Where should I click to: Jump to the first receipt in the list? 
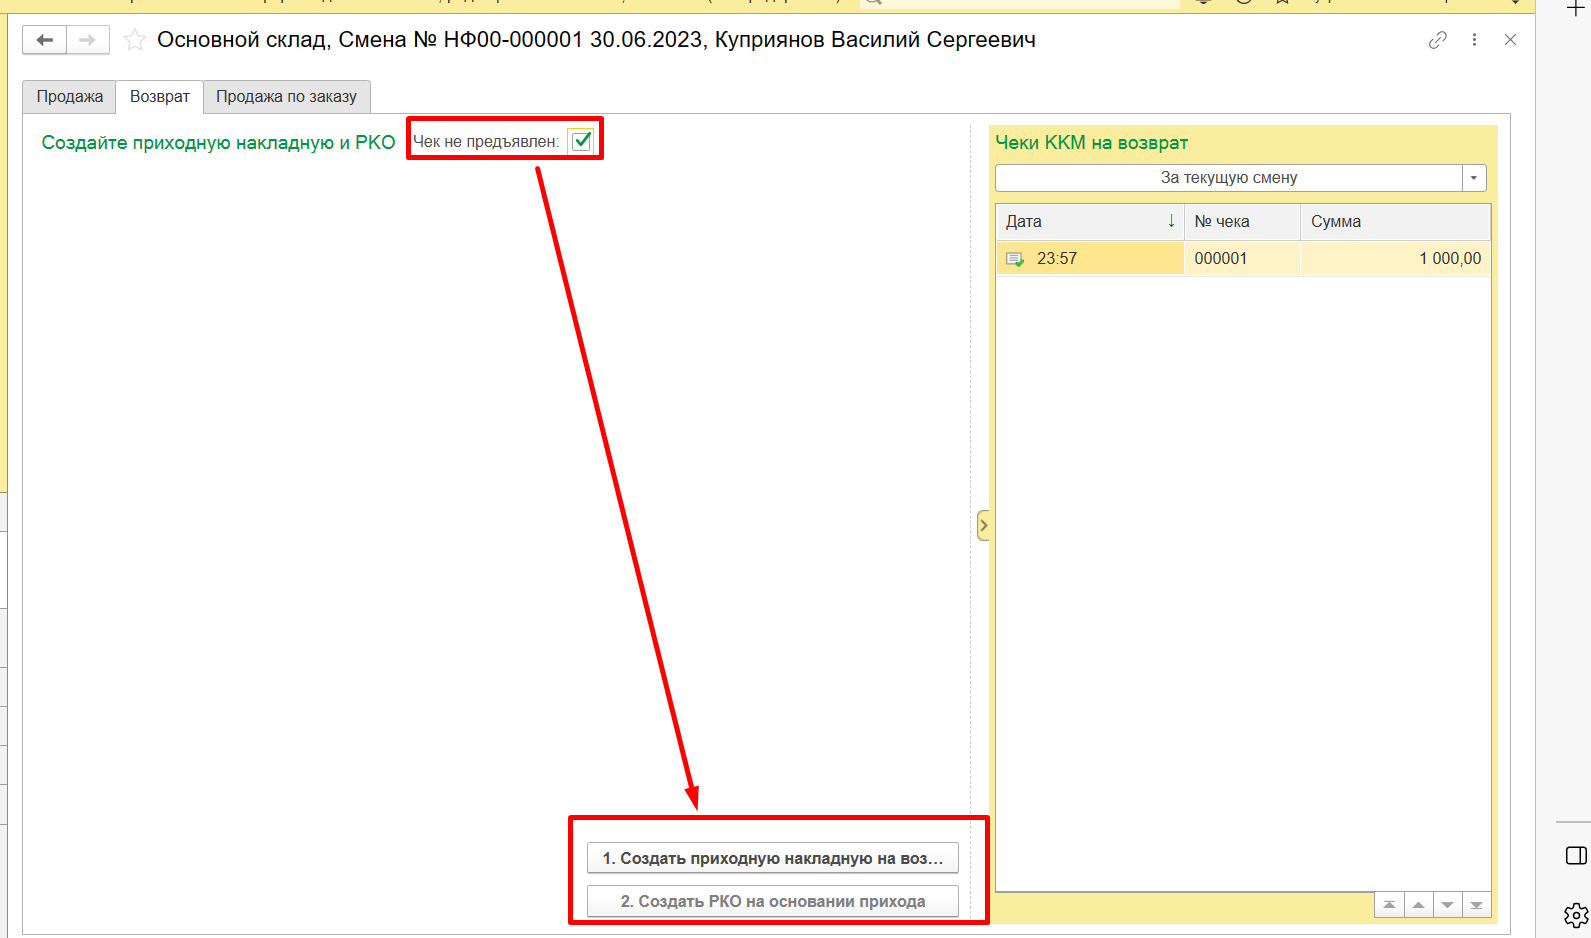pos(1389,905)
